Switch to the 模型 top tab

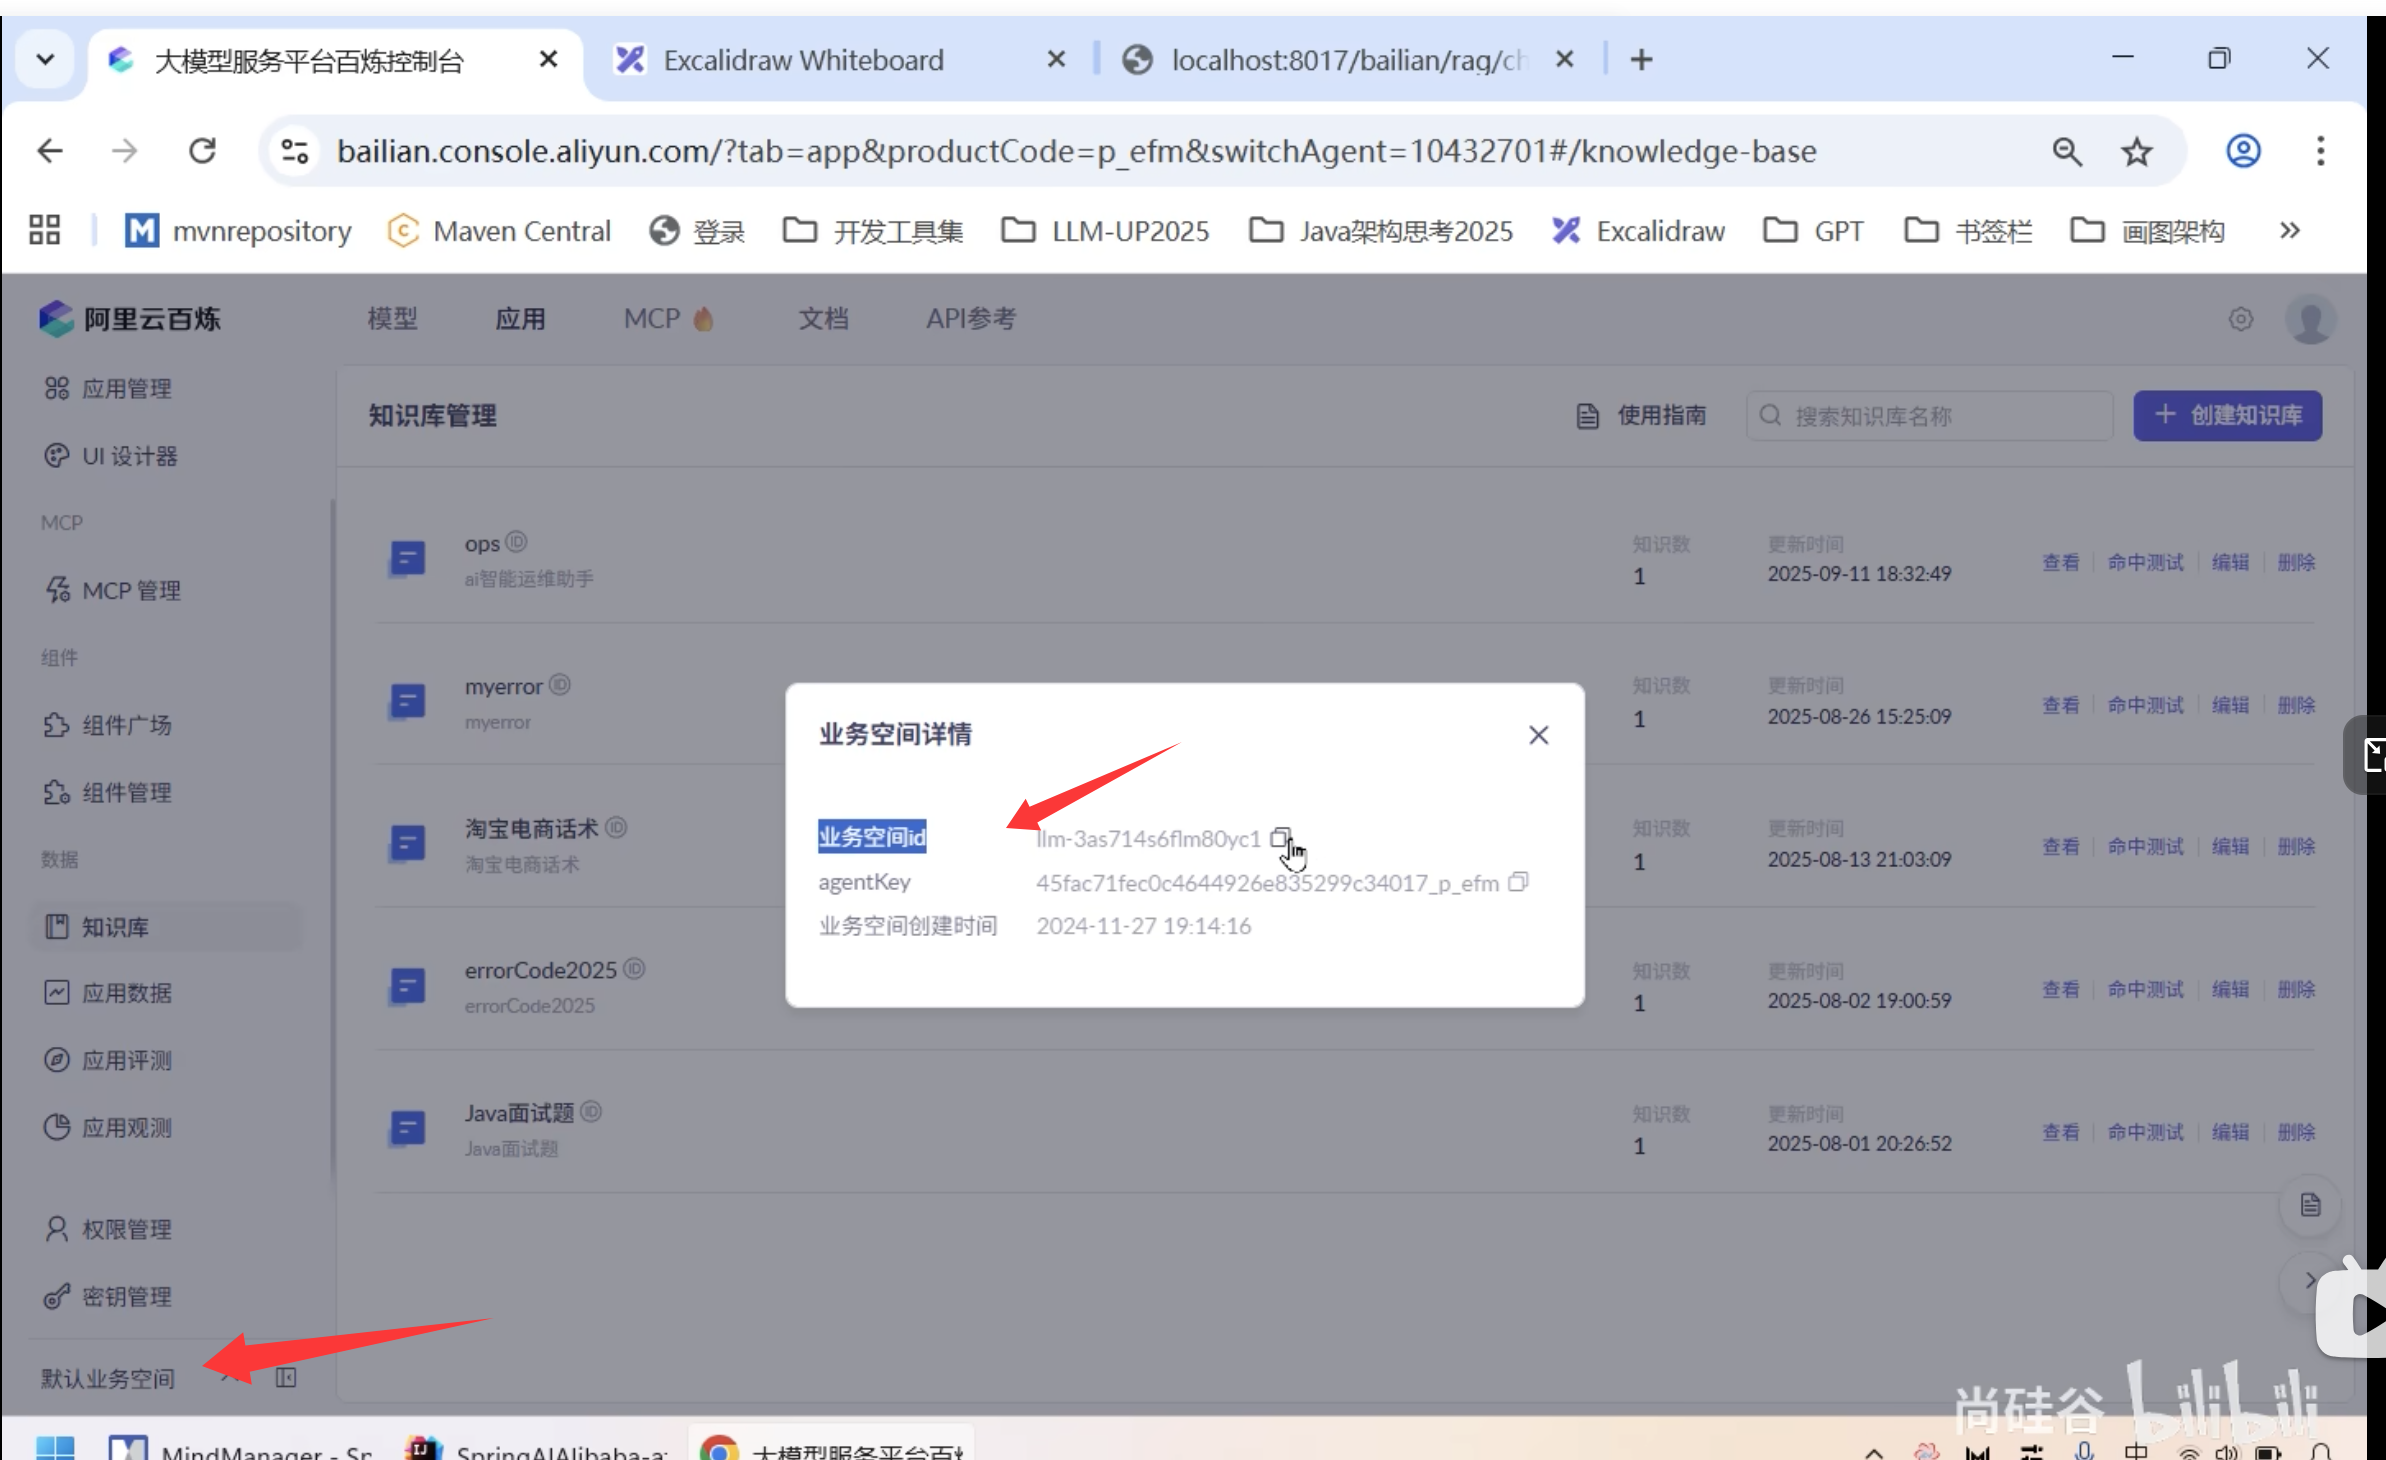pyautogui.click(x=392, y=319)
